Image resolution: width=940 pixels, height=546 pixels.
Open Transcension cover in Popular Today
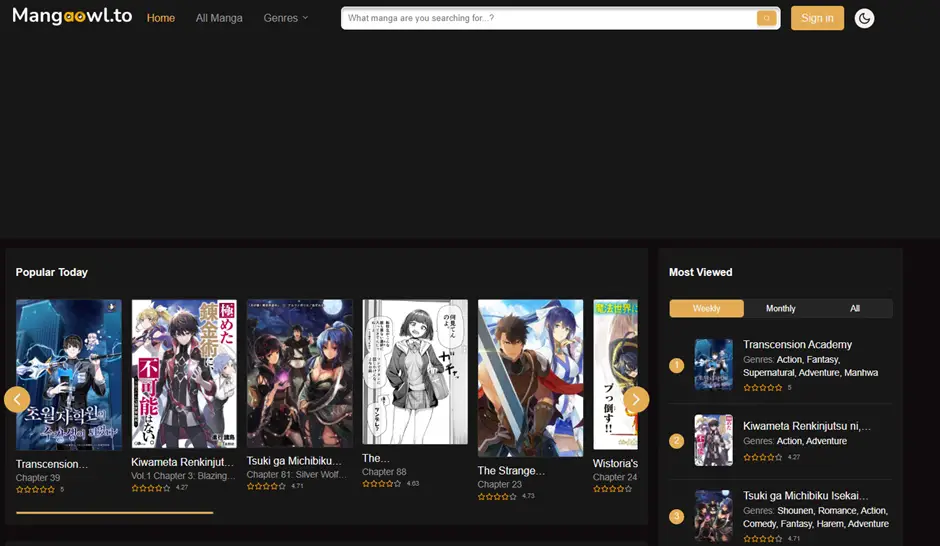[x=69, y=375]
